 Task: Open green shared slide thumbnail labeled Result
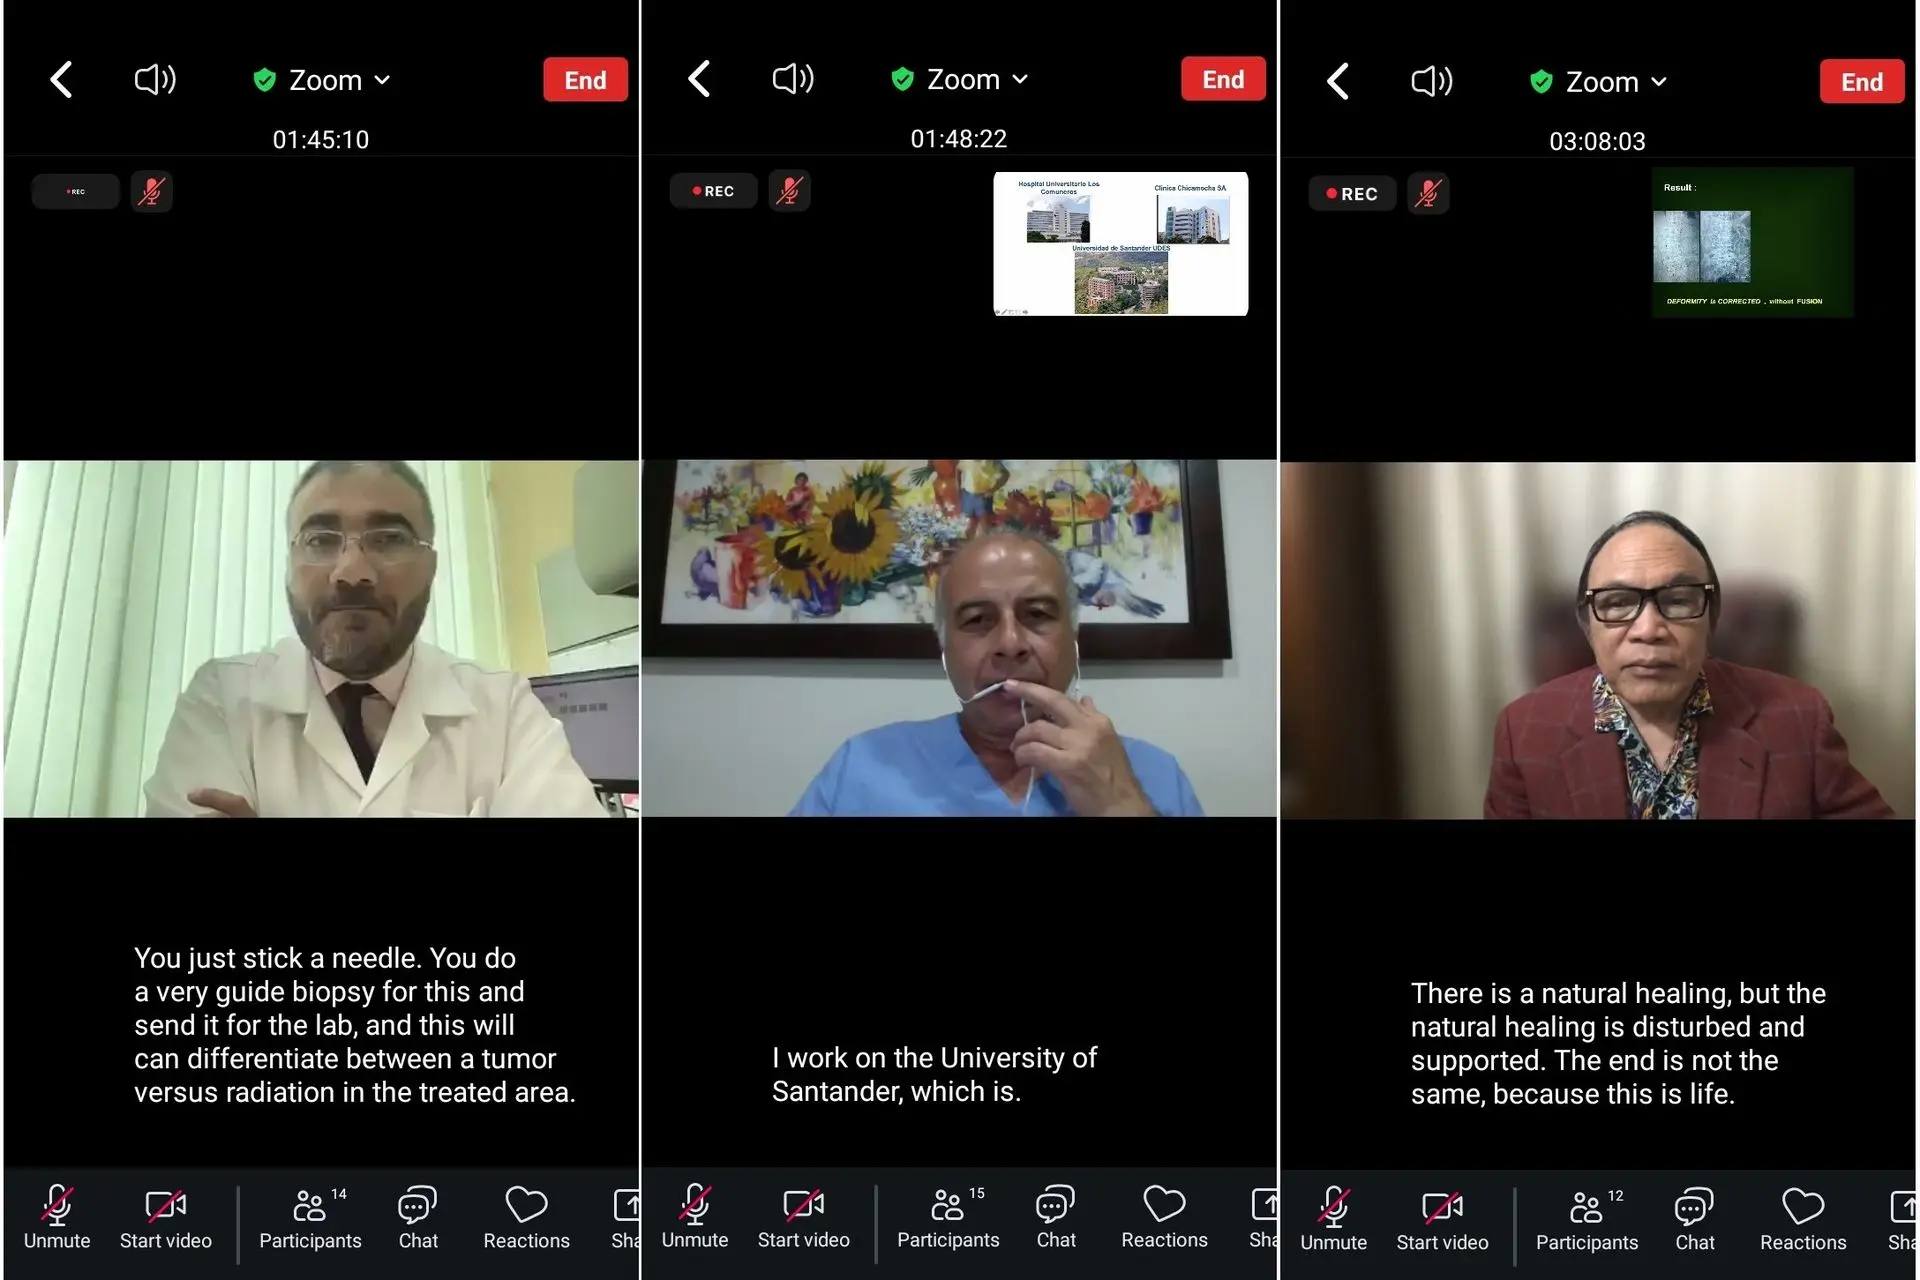click(x=1752, y=243)
